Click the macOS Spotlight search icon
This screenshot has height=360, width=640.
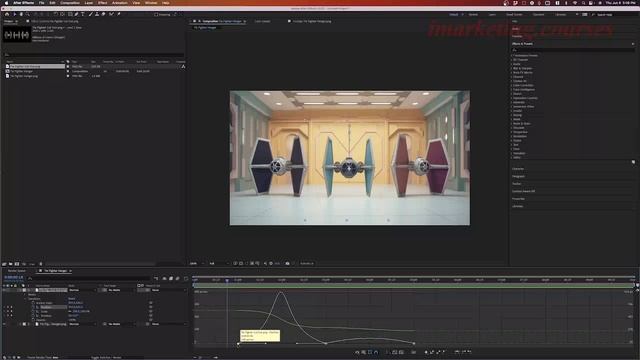click(584, 3)
